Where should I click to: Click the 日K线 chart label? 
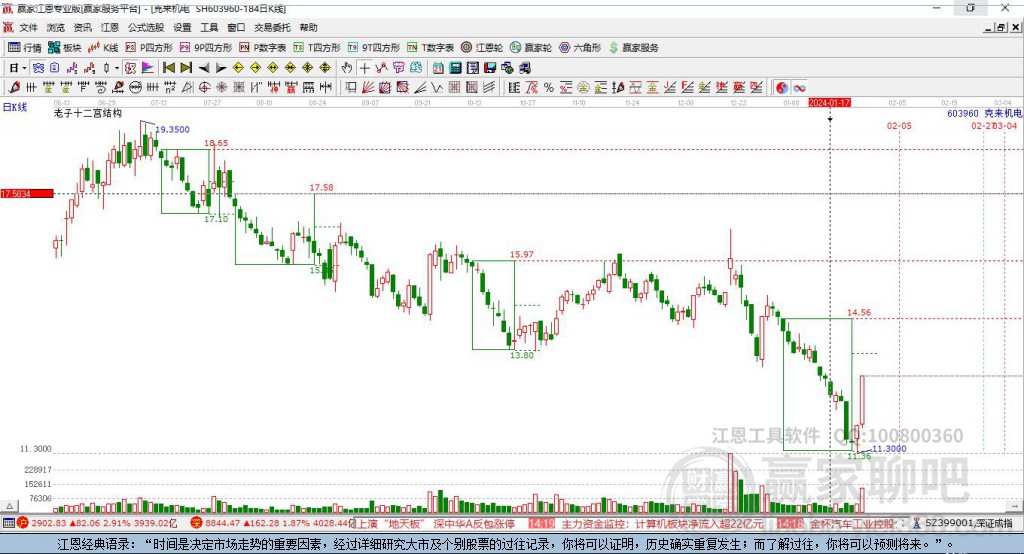coord(14,107)
